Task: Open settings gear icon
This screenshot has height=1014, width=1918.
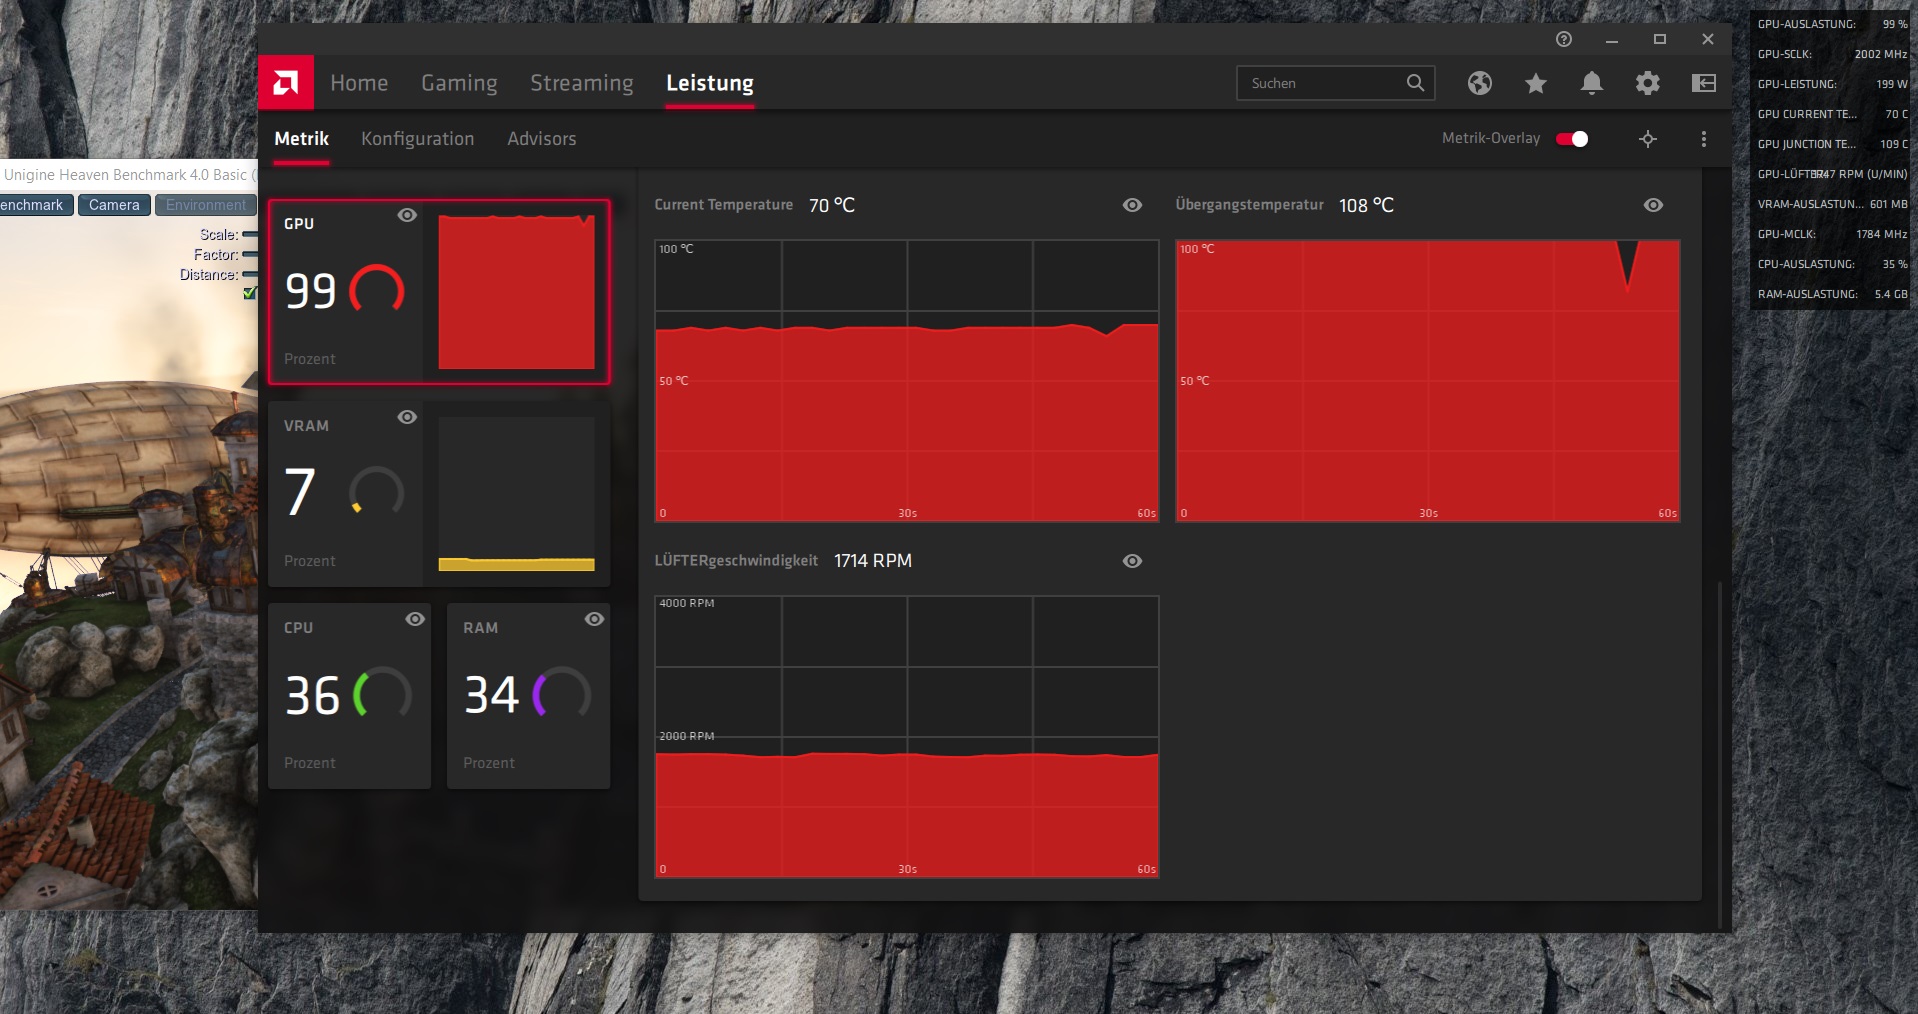Action: coord(1648,83)
